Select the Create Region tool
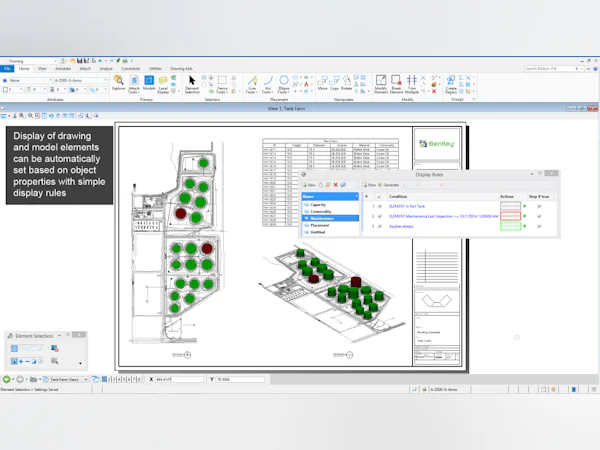The height and width of the screenshot is (450, 600). [451, 84]
